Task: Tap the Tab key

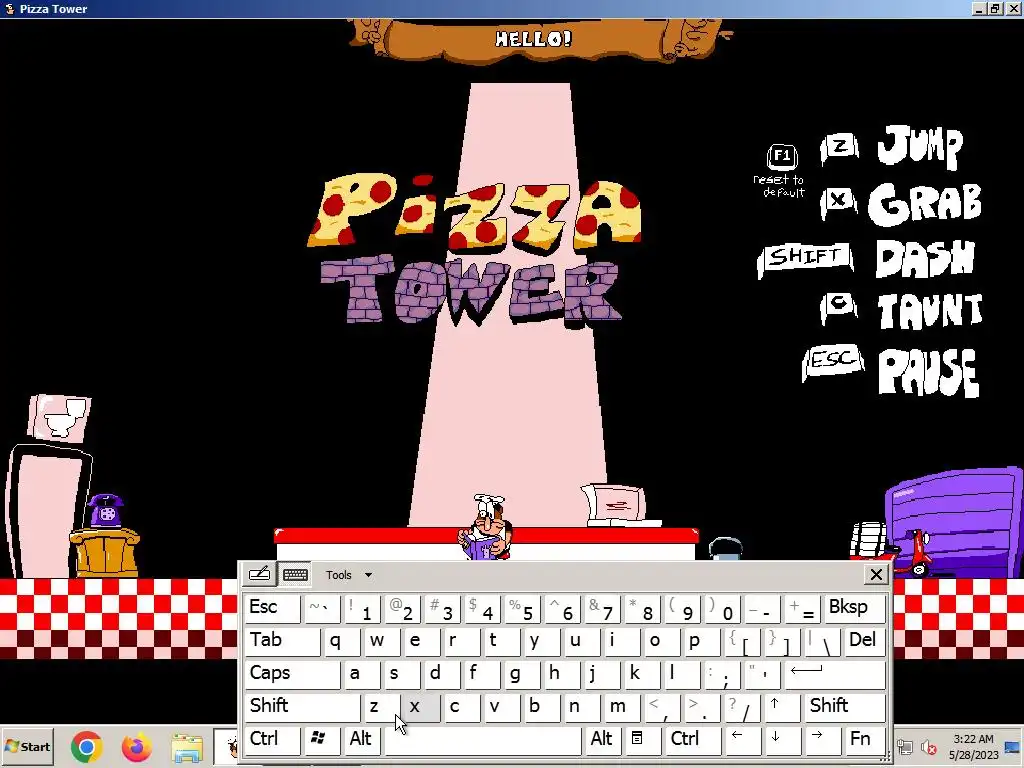Action: (x=283, y=641)
